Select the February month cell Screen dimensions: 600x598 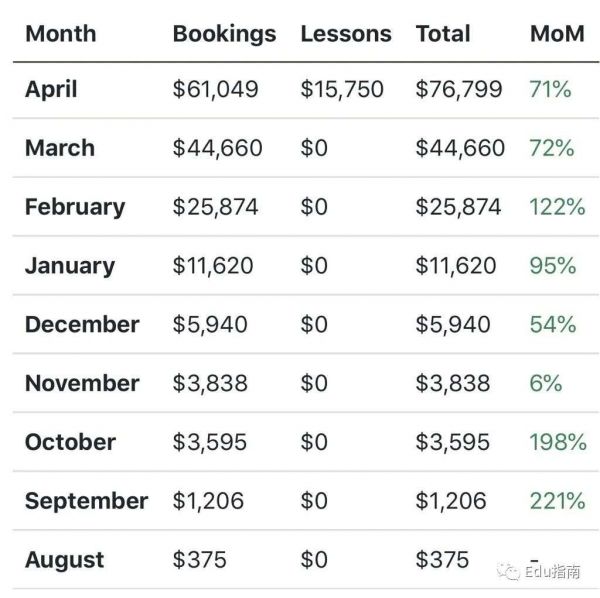75,207
